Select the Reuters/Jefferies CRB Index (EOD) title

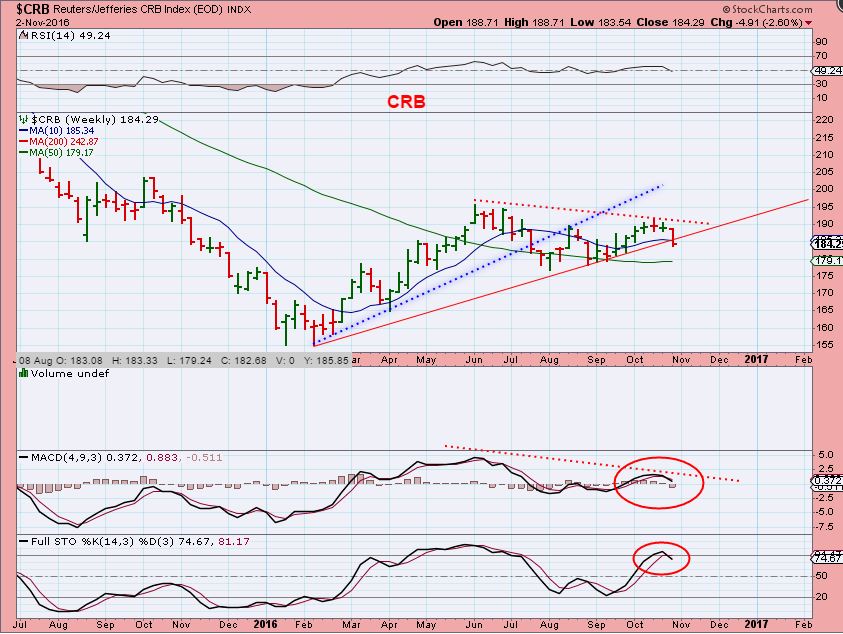click(138, 9)
